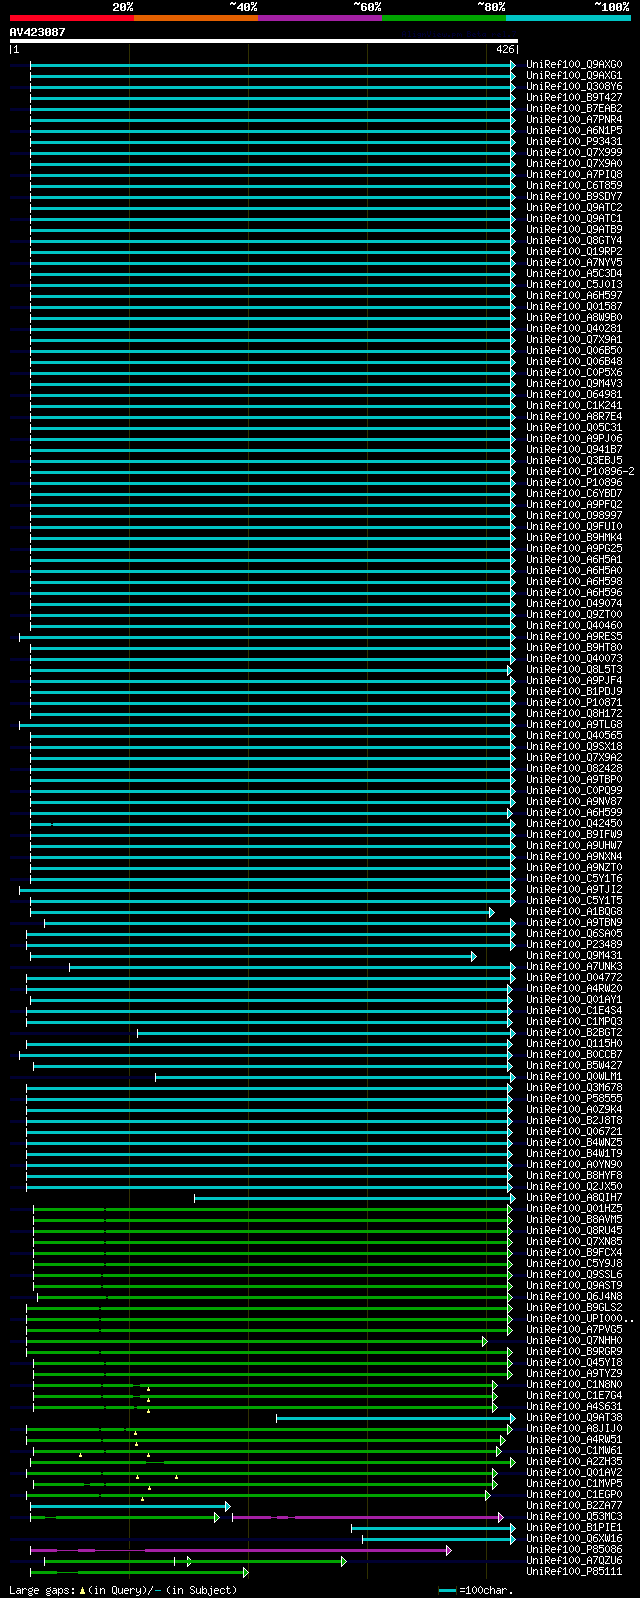Click the label UniRef100_B2ZA77
This screenshot has width=640, height=1598.
pos(574,1506)
